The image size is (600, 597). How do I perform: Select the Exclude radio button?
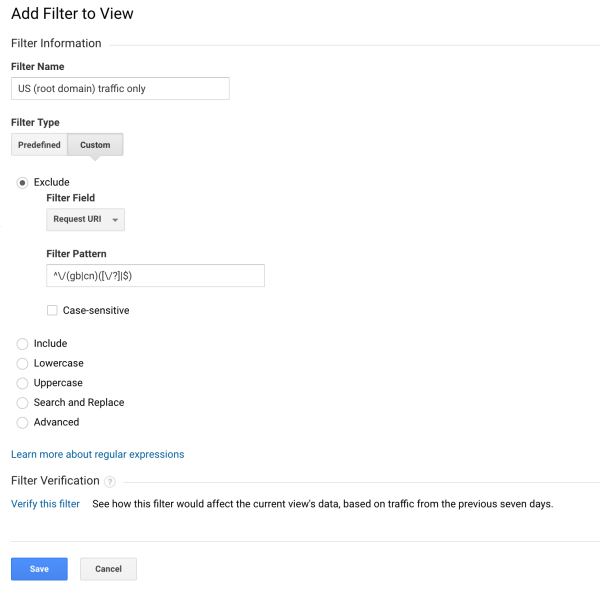[22, 183]
